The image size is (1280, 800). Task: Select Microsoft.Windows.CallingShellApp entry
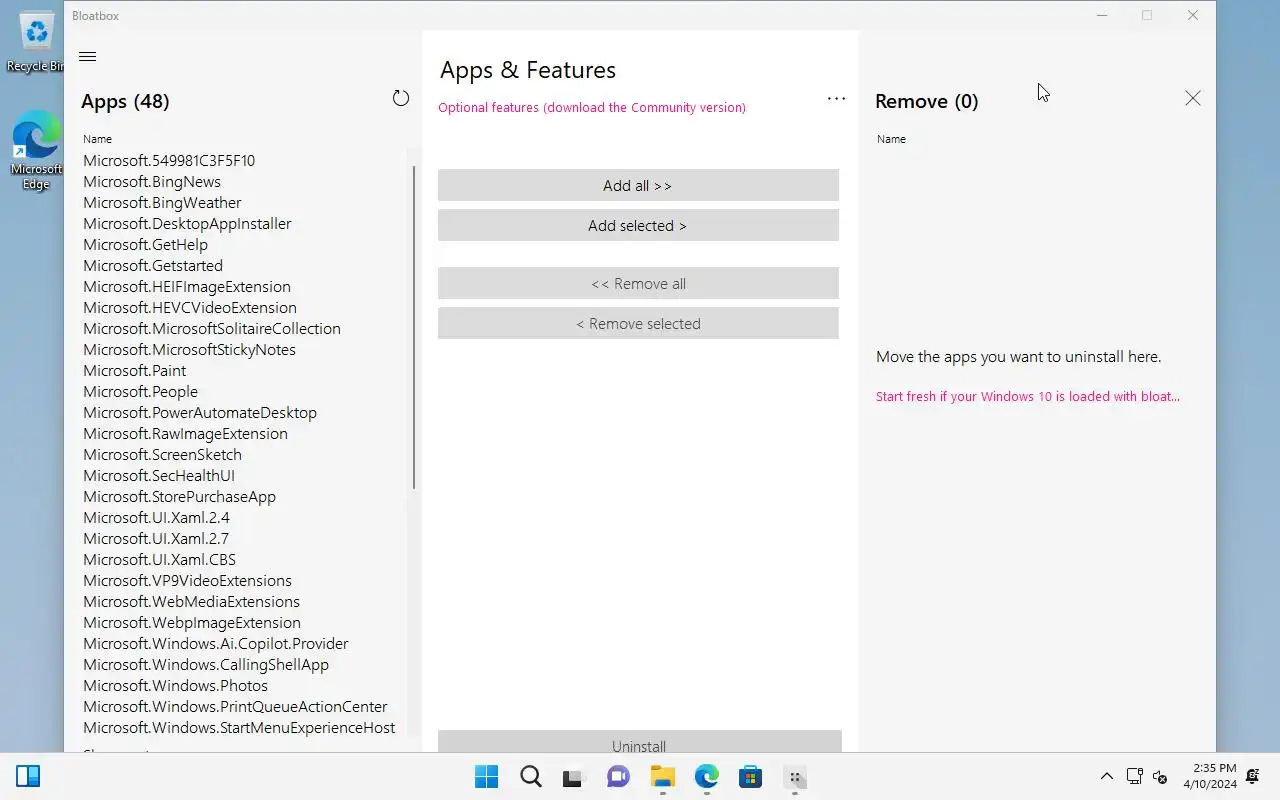point(206,664)
